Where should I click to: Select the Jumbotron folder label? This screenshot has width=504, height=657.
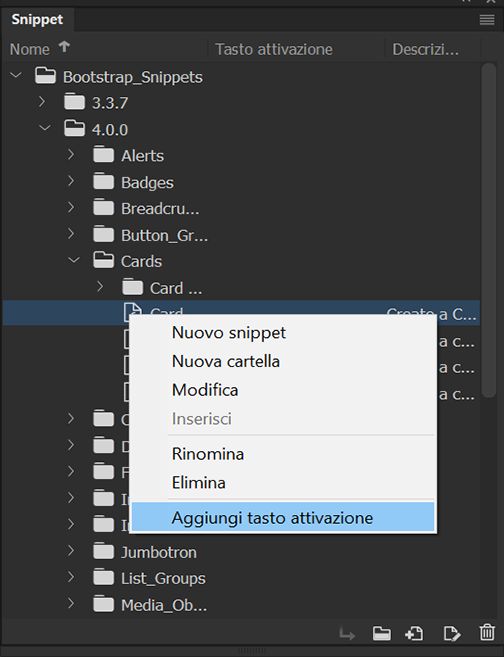tap(159, 553)
